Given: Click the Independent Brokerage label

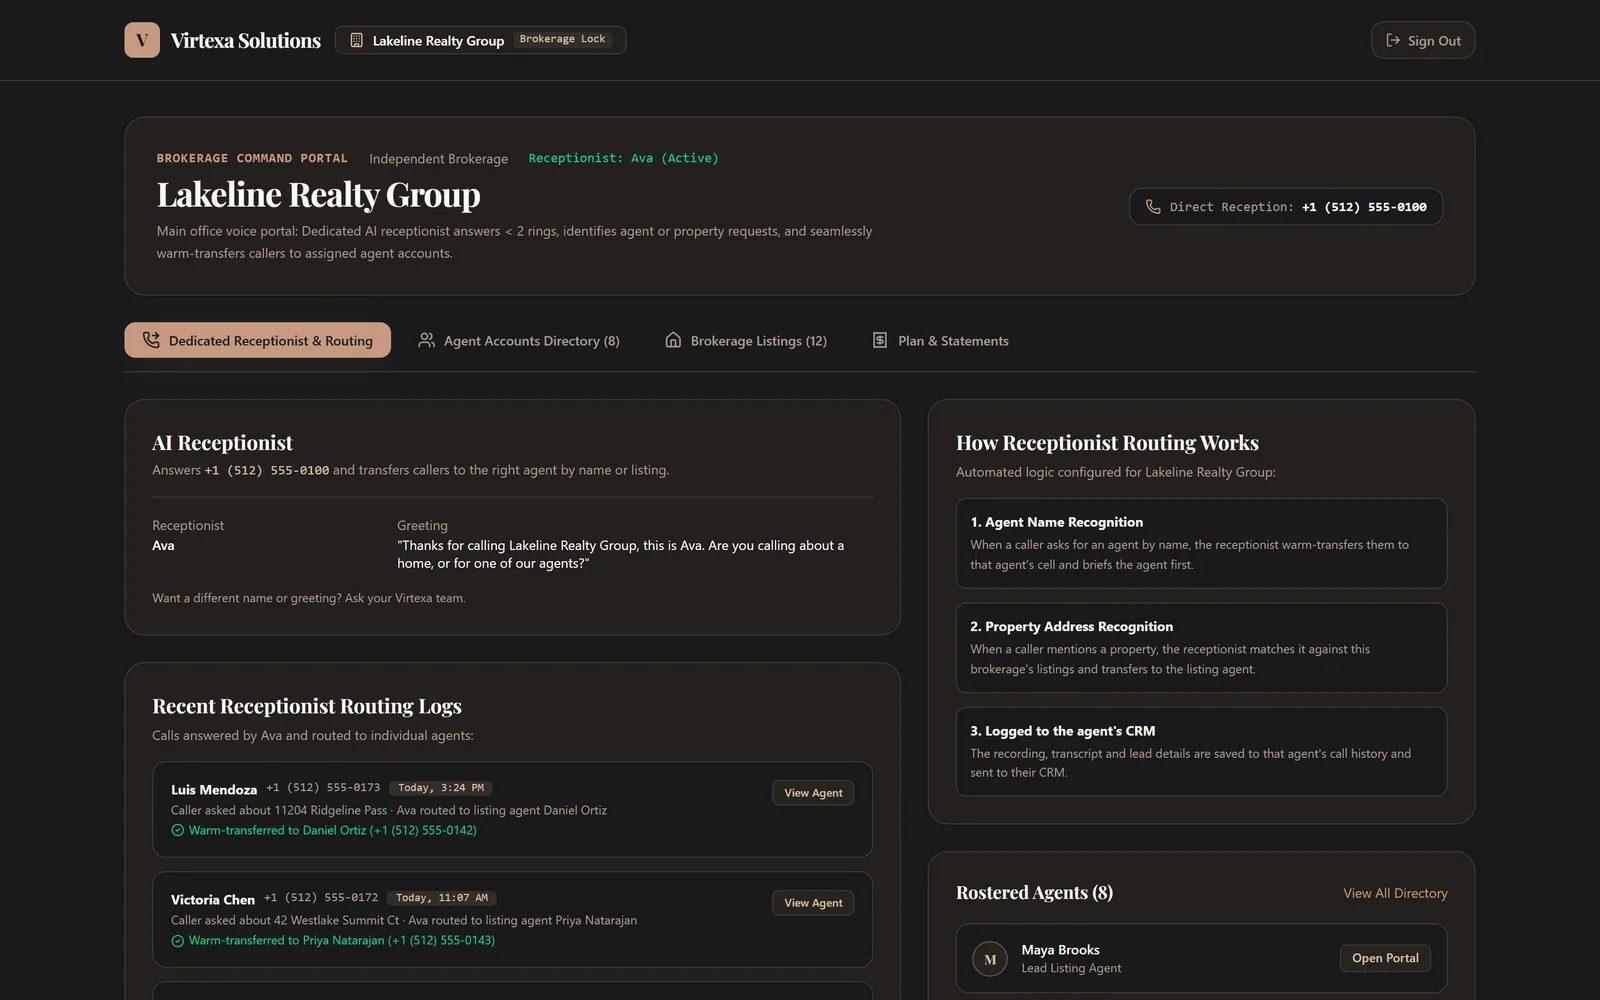Looking at the screenshot, I should [x=438, y=159].
